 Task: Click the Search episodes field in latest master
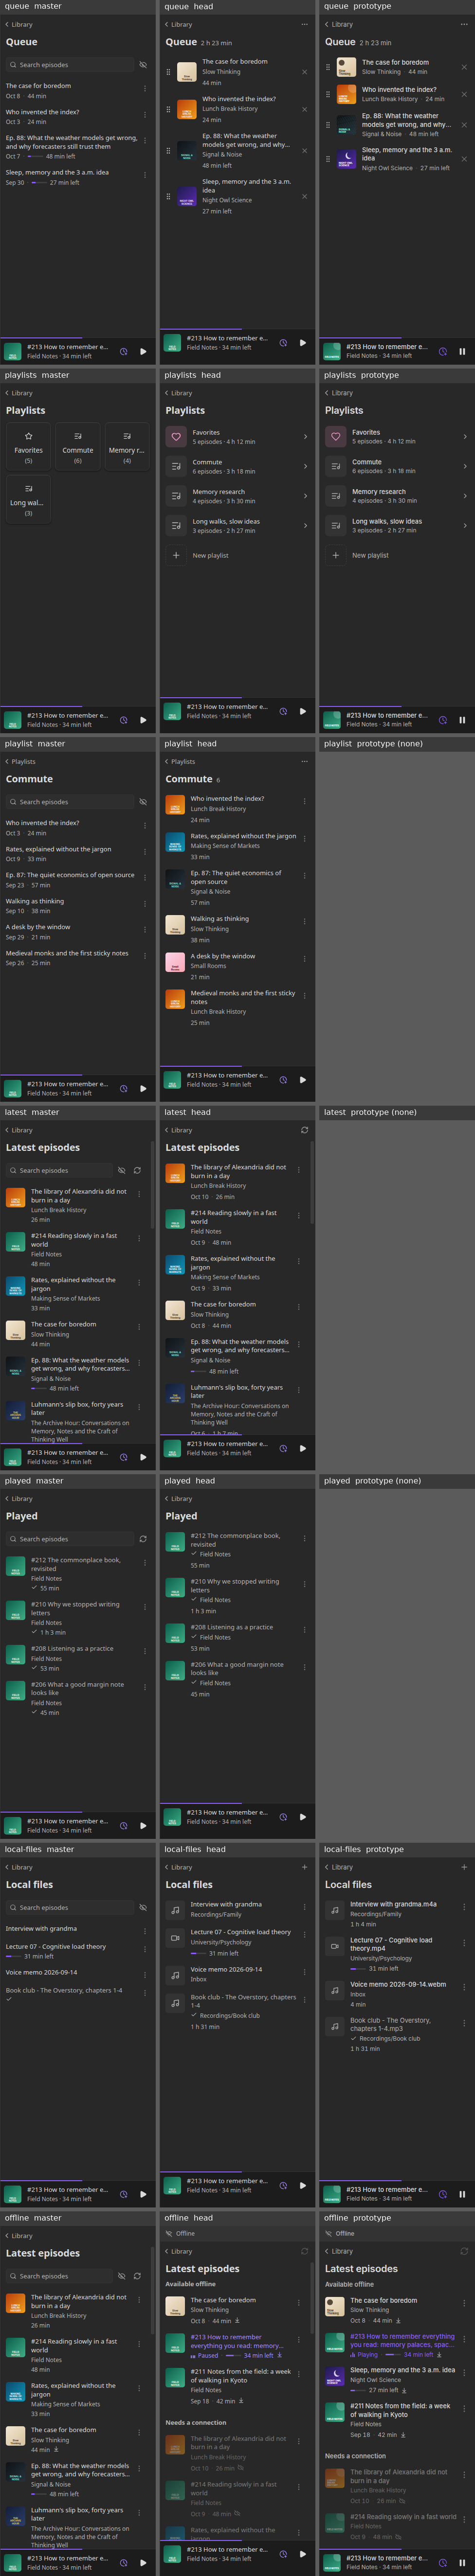click(x=59, y=1170)
